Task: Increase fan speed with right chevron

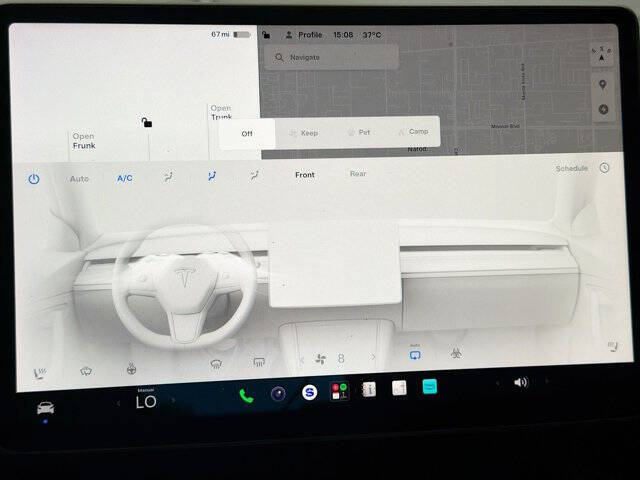Action: [x=373, y=357]
